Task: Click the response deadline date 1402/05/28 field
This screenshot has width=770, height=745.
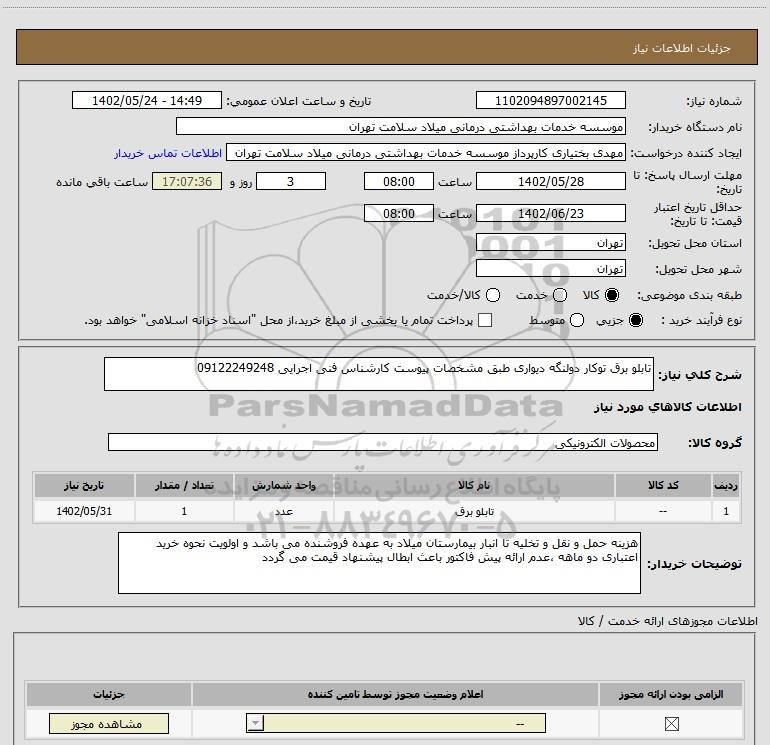Action: click(551, 181)
